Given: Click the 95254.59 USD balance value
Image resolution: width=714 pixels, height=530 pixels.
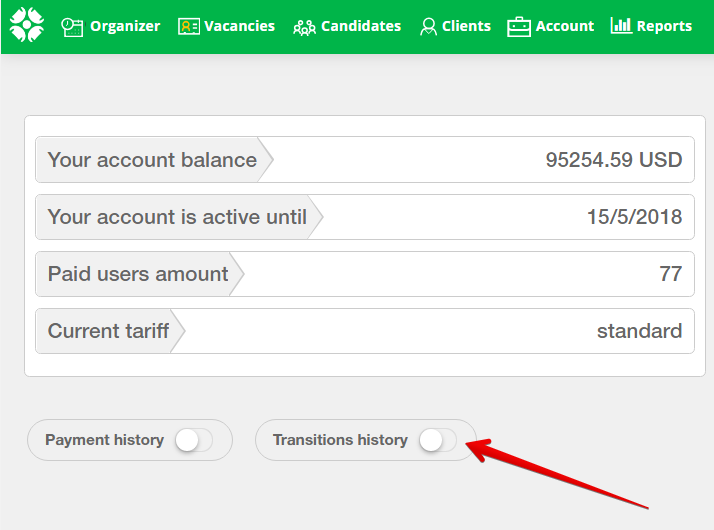Looking at the screenshot, I should pyautogui.click(x=613, y=160).
